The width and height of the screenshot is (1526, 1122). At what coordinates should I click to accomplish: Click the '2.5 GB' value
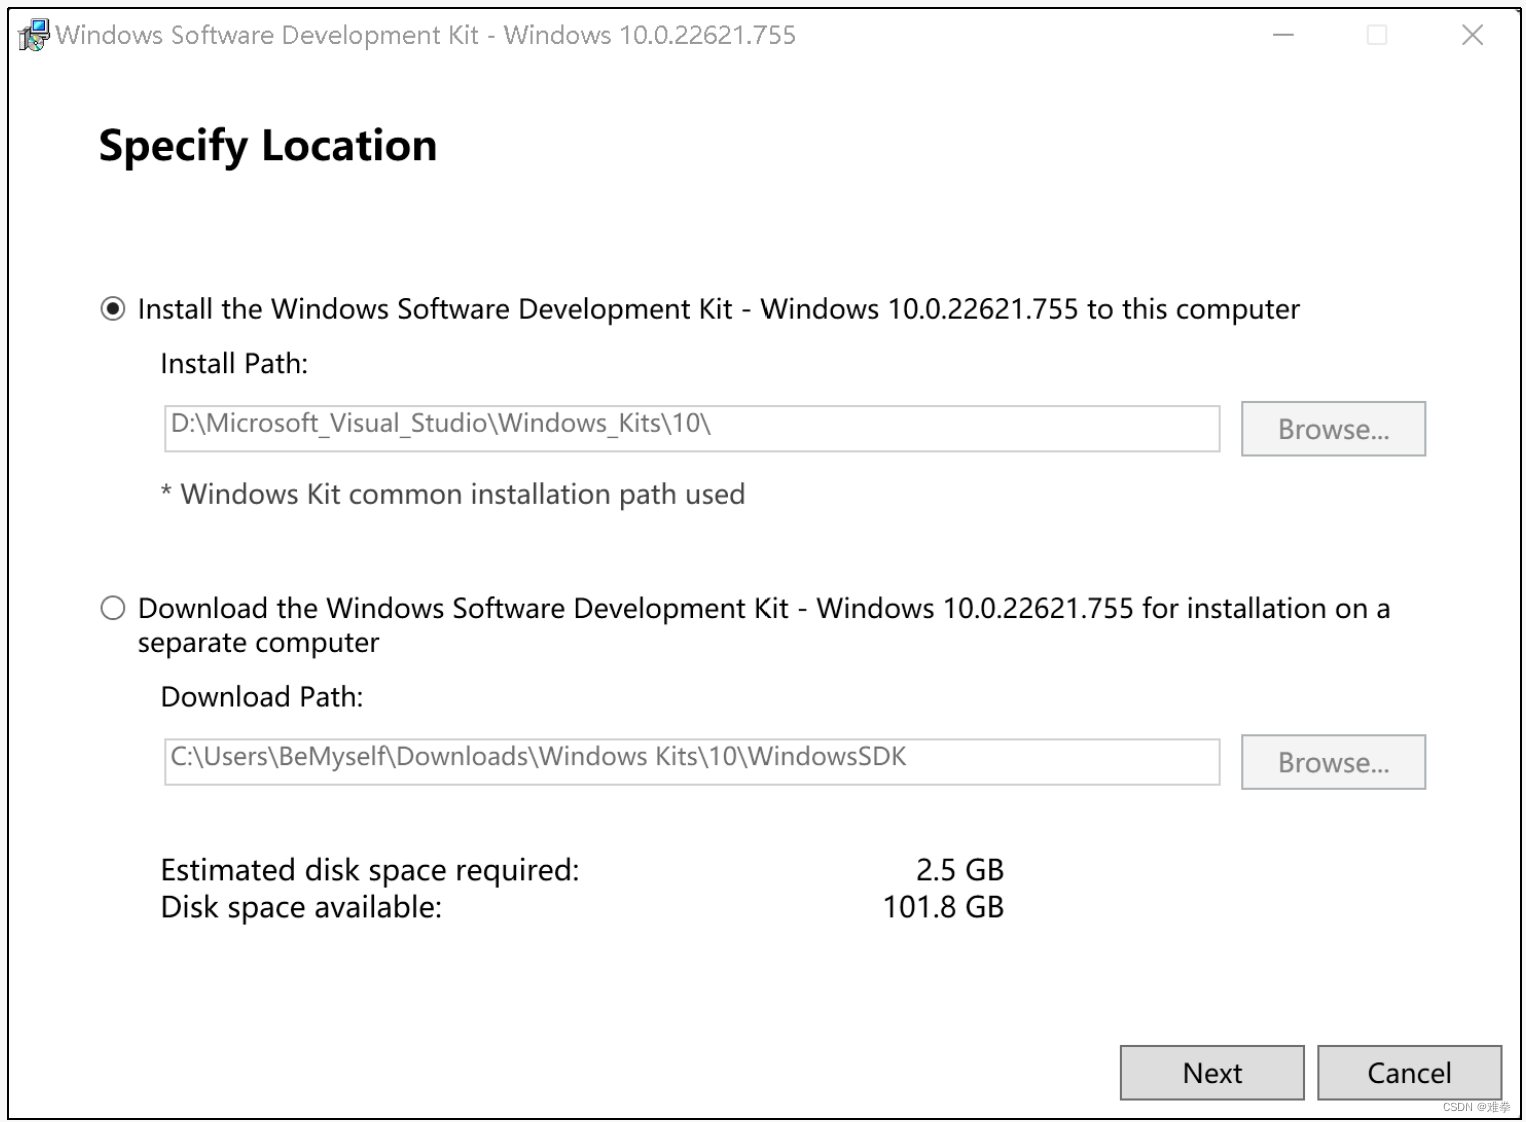click(960, 870)
